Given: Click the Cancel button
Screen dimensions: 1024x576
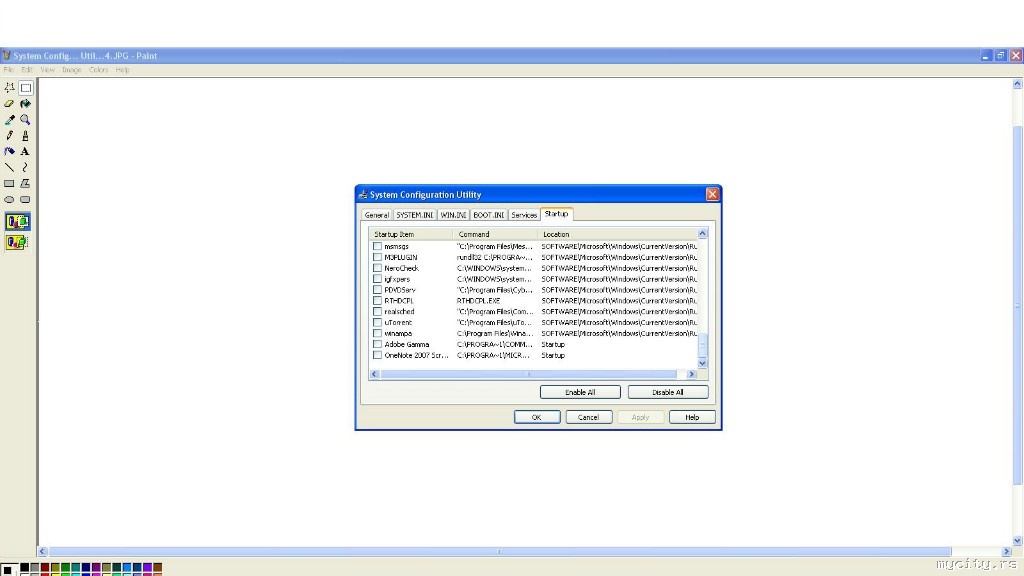Looking at the screenshot, I should pyautogui.click(x=588, y=417).
